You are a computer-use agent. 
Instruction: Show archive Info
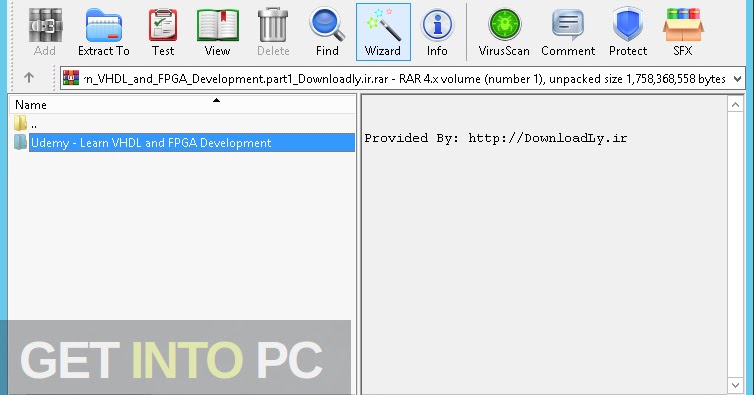(x=437, y=32)
